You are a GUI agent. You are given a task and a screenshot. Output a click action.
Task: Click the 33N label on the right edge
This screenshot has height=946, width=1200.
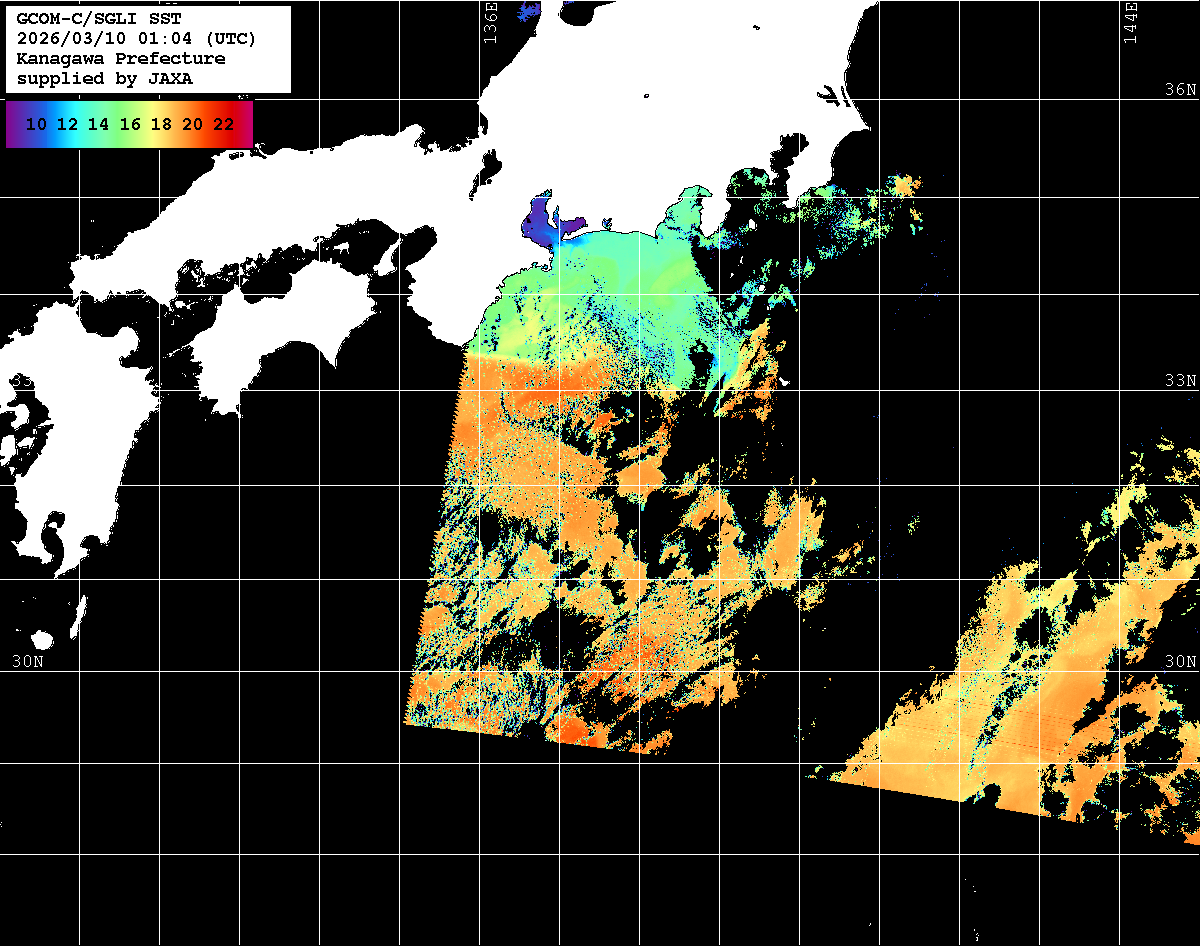[1180, 381]
